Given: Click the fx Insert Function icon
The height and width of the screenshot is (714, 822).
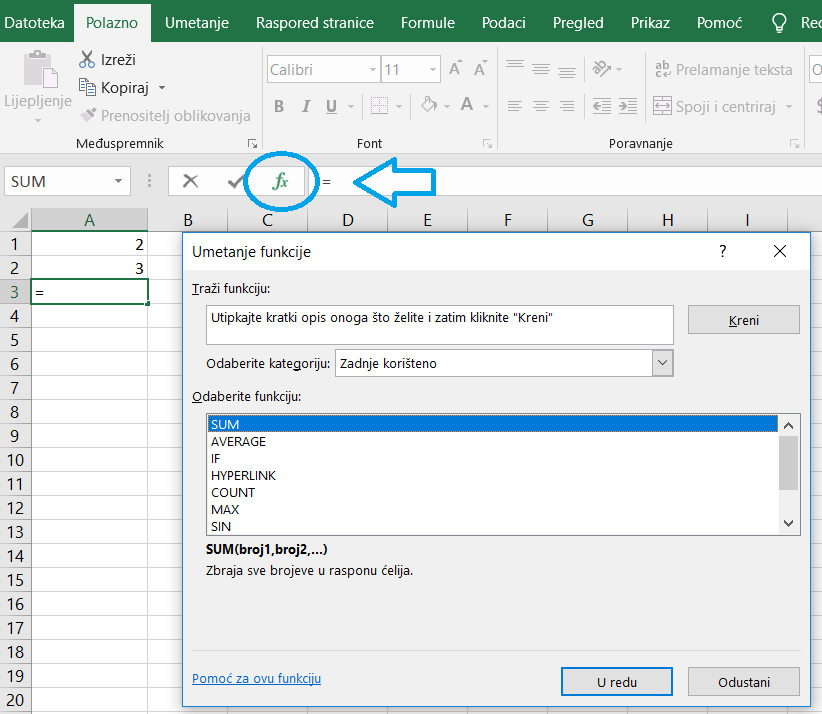Looking at the screenshot, I should click(281, 181).
